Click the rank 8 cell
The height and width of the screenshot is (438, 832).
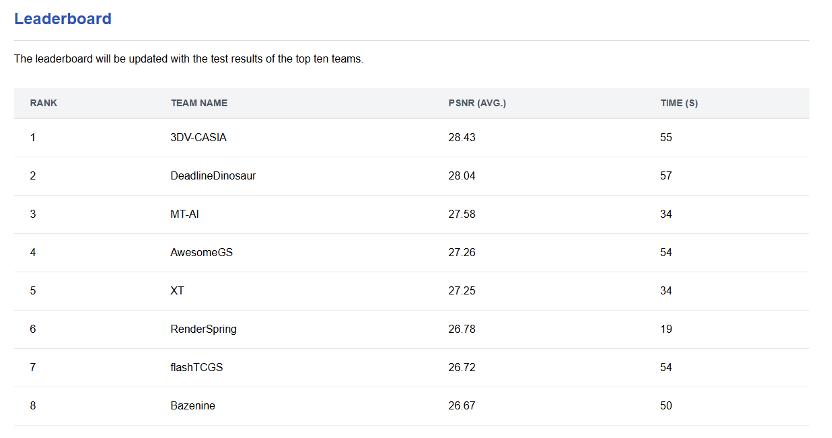click(x=33, y=405)
